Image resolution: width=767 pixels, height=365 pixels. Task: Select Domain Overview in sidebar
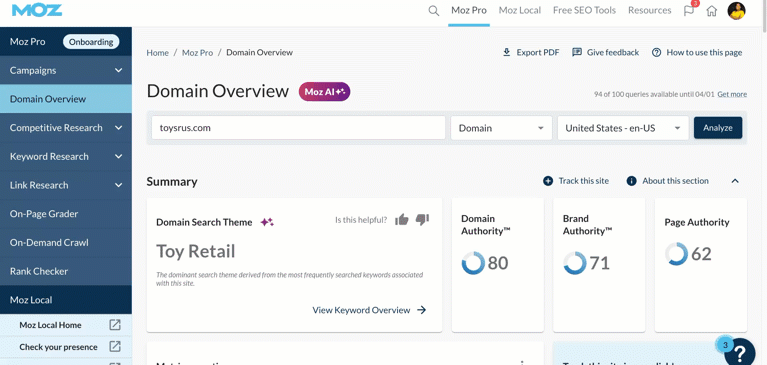(x=66, y=99)
